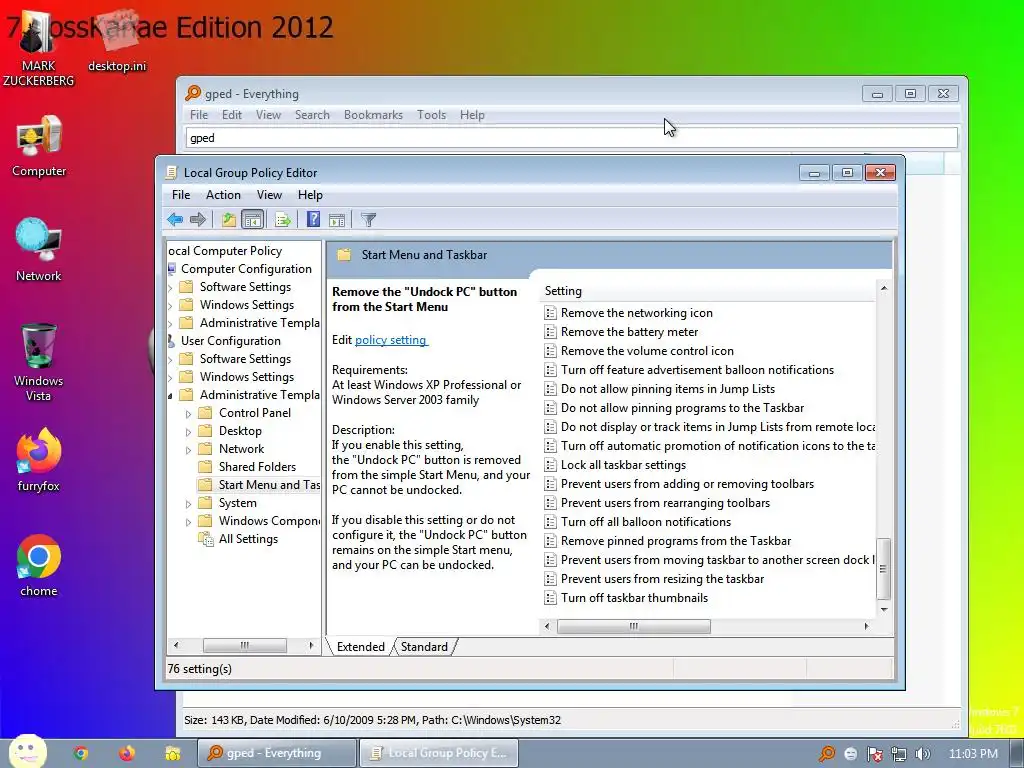
Task: Click the policy setting link
Action: click(x=391, y=340)
